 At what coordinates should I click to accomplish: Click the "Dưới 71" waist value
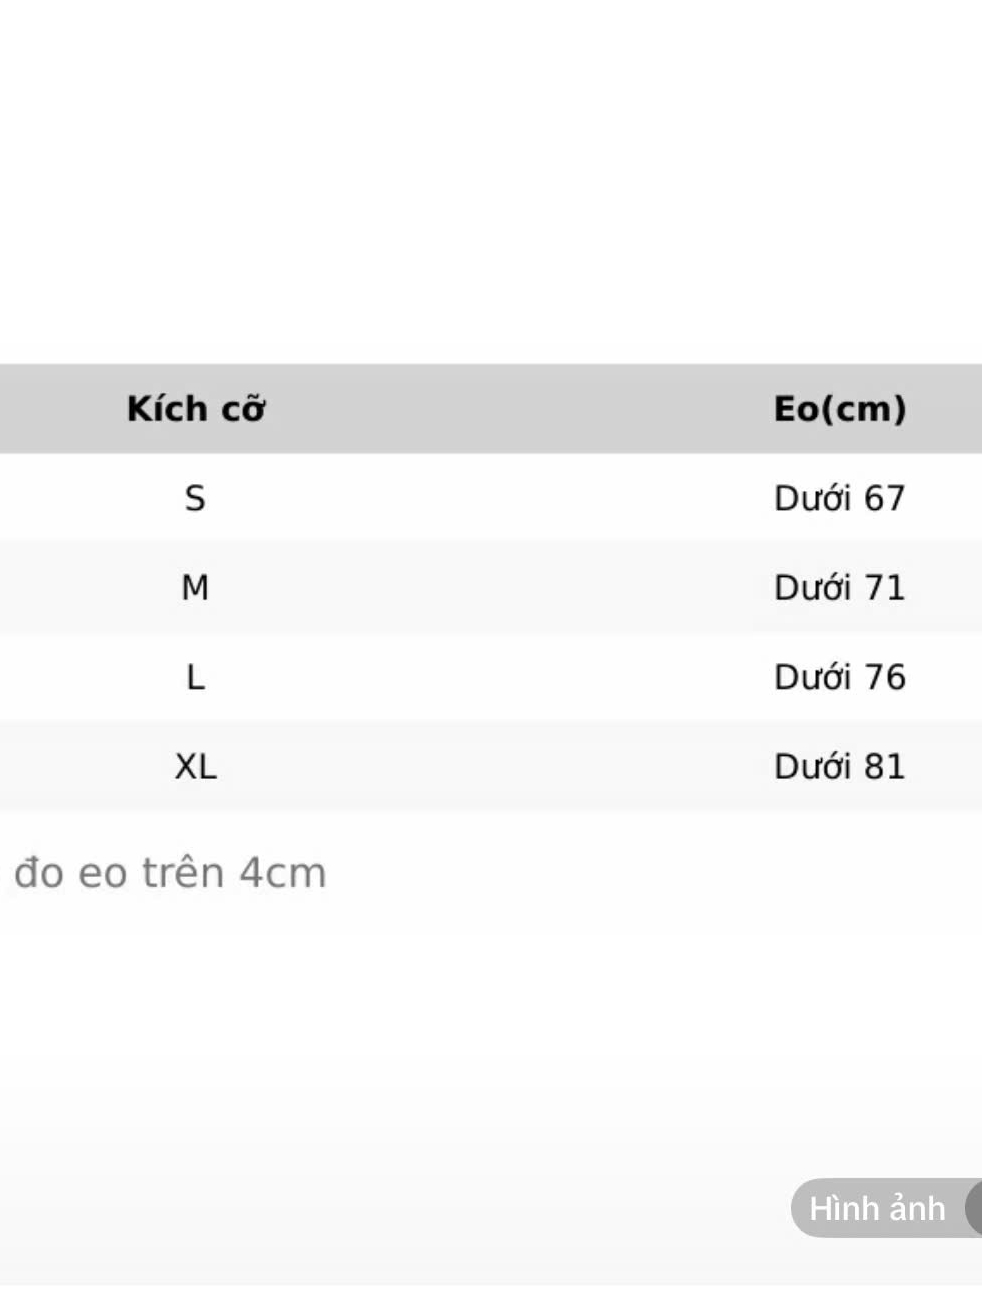(x=839, y=587)
